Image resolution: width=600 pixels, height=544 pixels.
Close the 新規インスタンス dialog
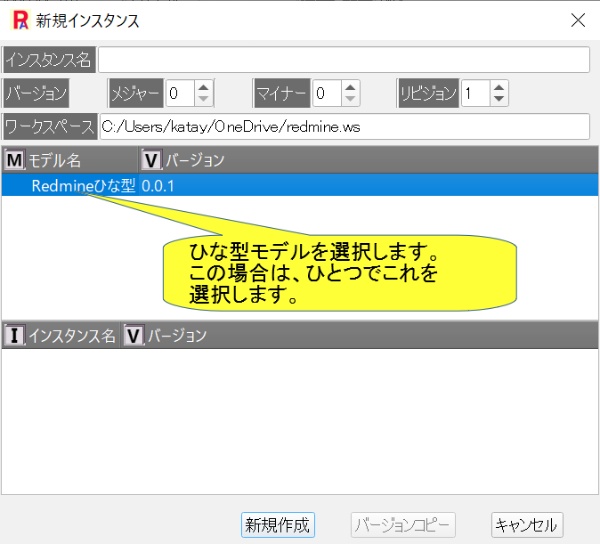pyautogui.click(x=578, y=20)
